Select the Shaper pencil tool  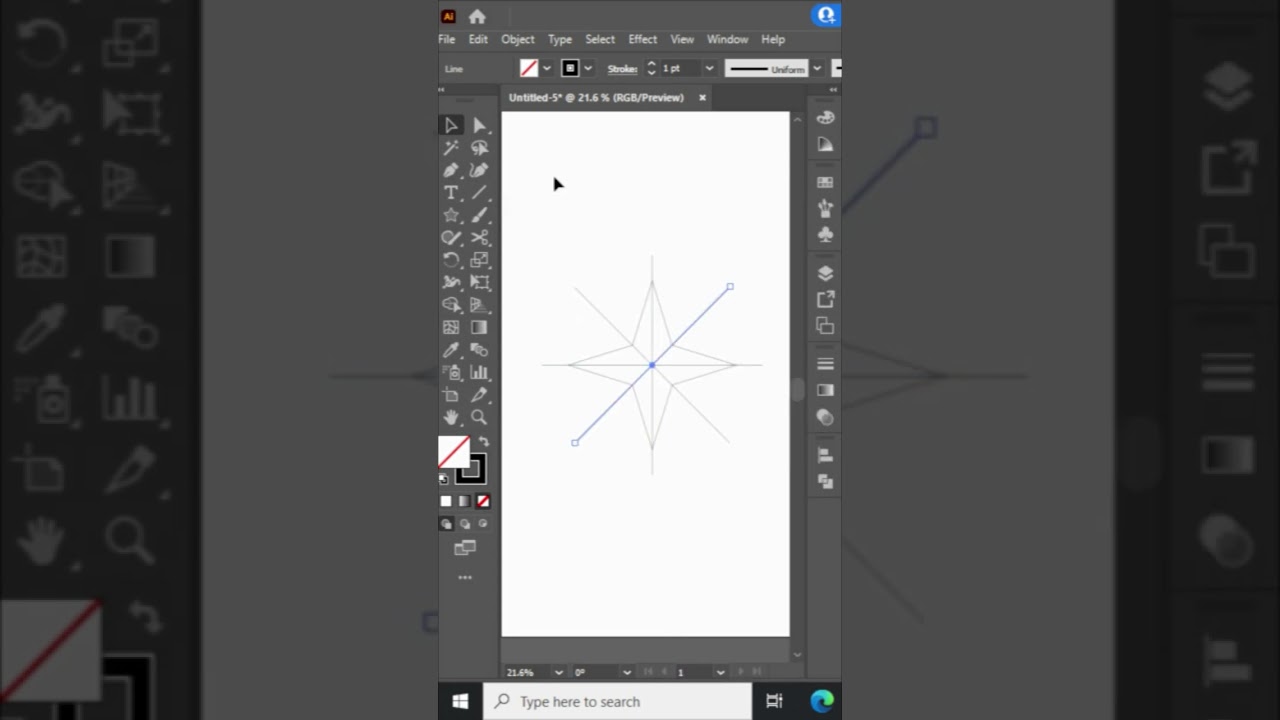coord(451,238)
